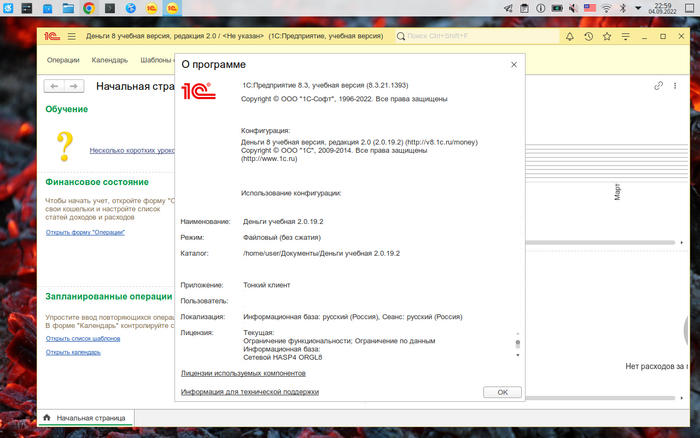This screenshot has width=700, height=438.
Task: Click the Файловый (без сжатия) mode value
Action: (x=282, y=238)
